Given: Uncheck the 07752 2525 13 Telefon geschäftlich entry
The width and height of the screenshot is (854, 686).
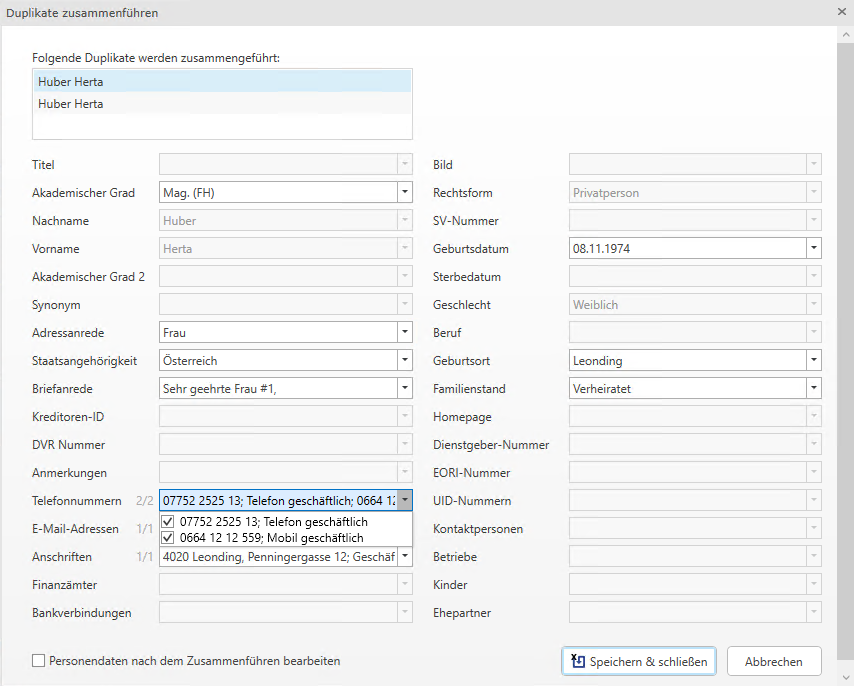Looking at the screenshot, I should (x=168, y=522).
